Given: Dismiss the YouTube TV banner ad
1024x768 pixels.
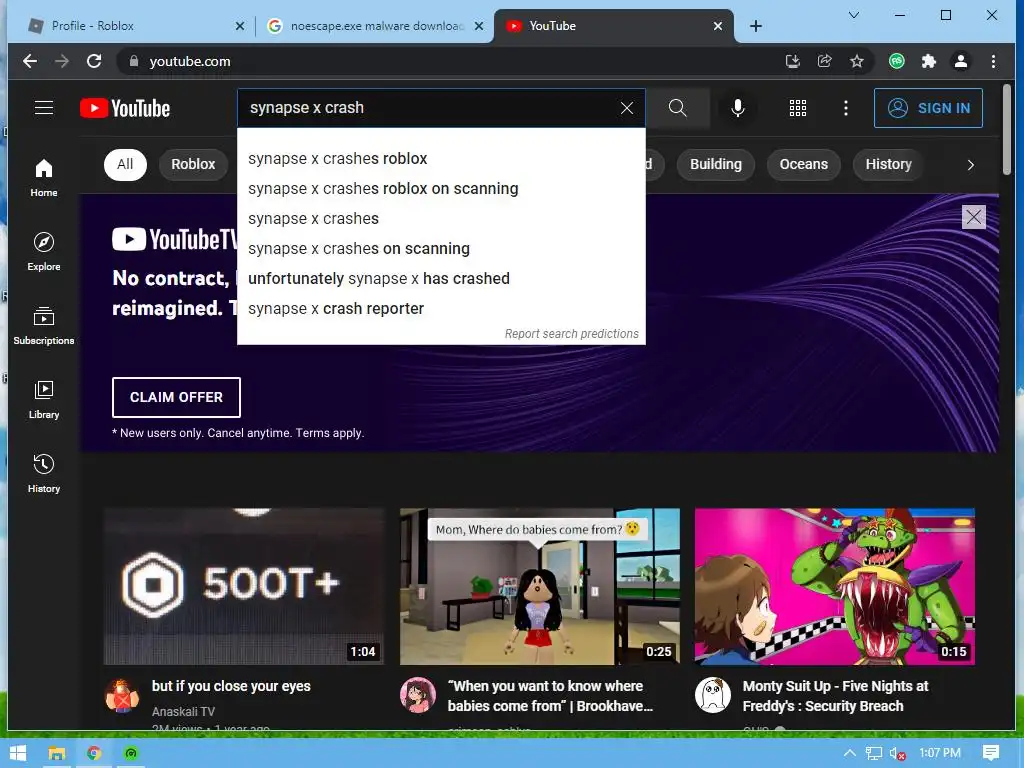Looking at the screenshot, I should (x=973, y=217).
